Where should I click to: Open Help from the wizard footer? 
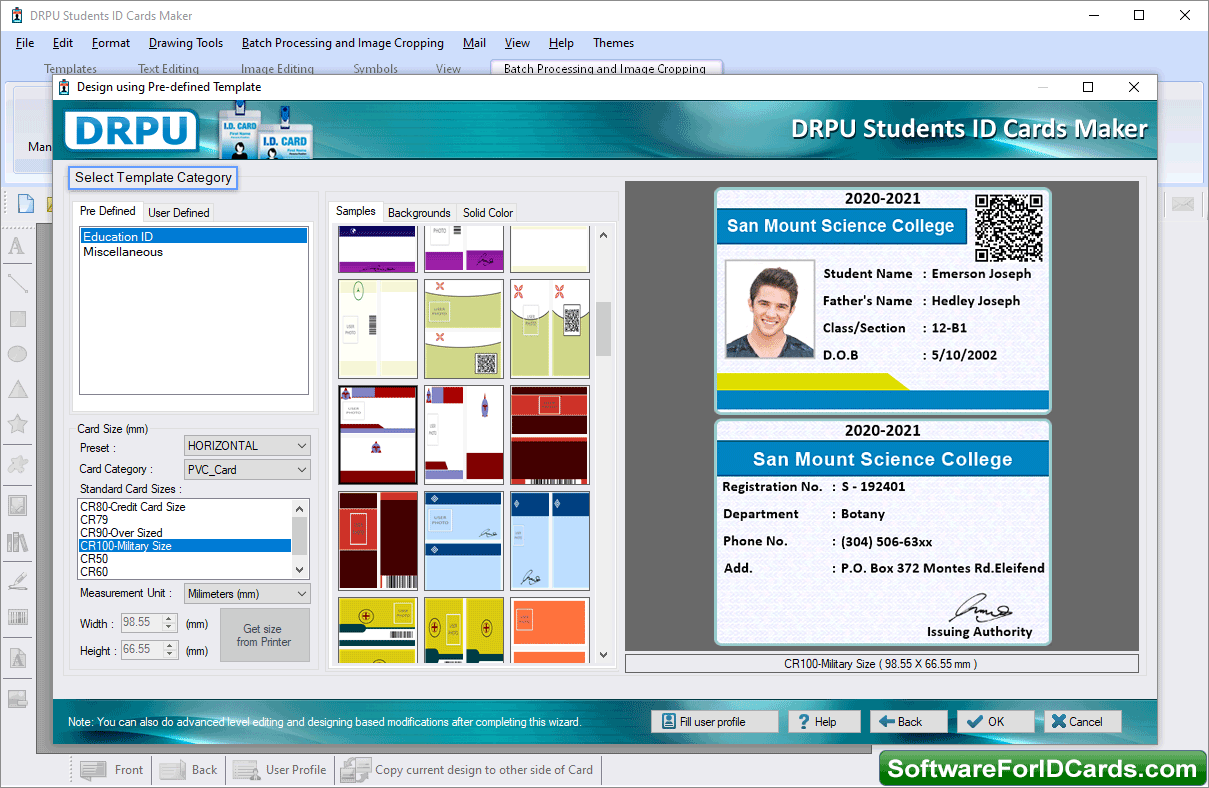[824, 722]
